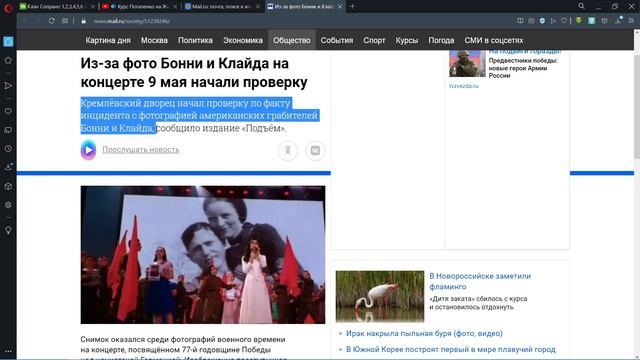The width and height of the screenshot is (640, 360).
Task: Open В Южной Корее построят плавучий город link
Action: (x=451, y=349)
